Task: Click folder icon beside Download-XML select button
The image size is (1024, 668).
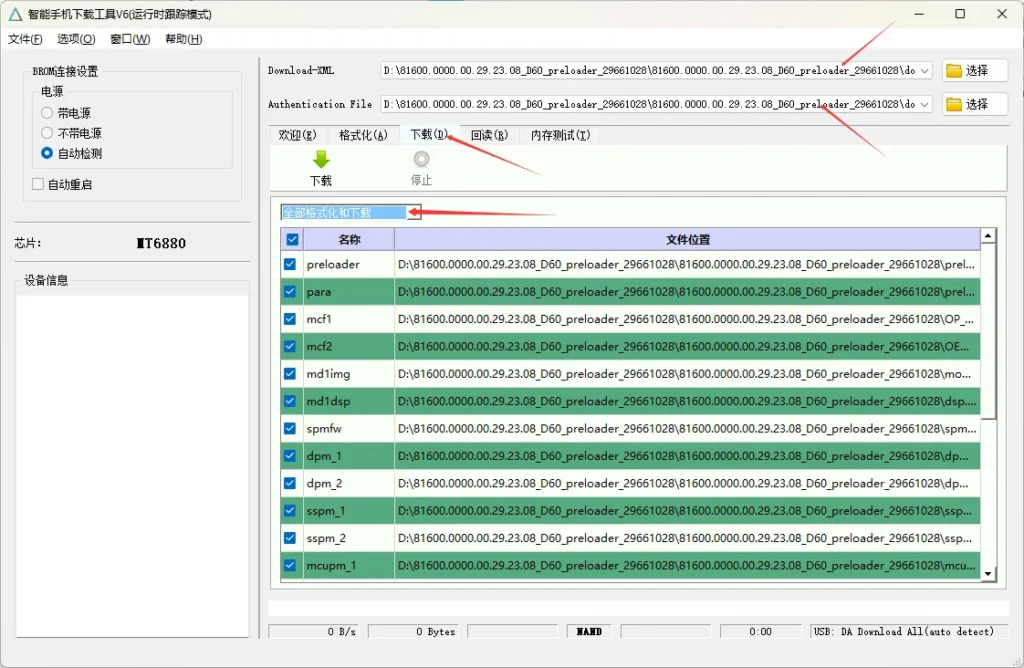Action: (954, 71)
